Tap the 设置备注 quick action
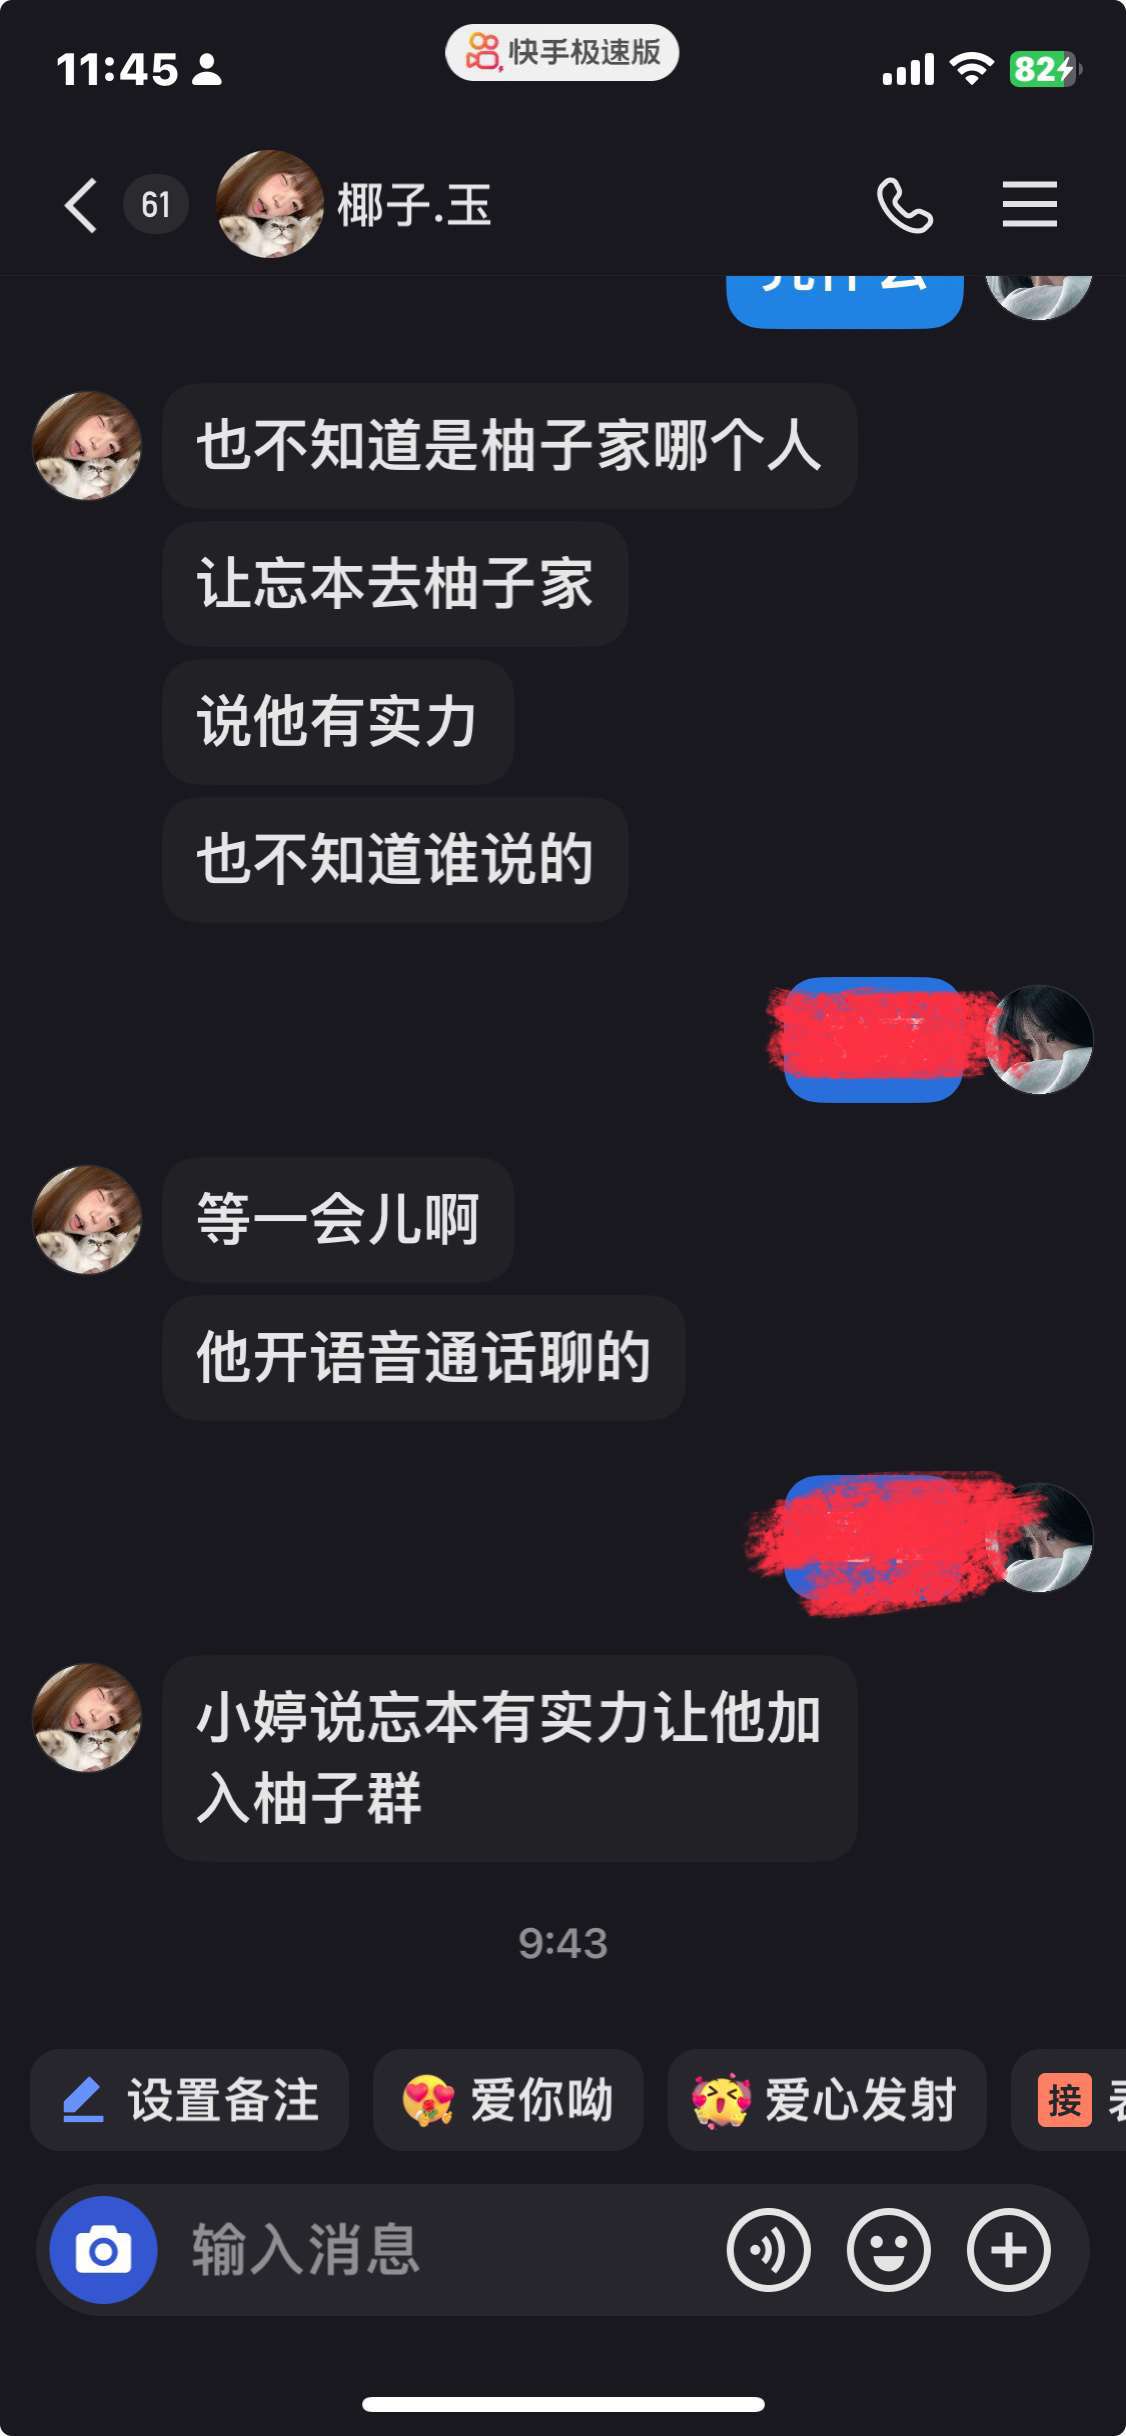1126x2436 pixels. 189,2100
